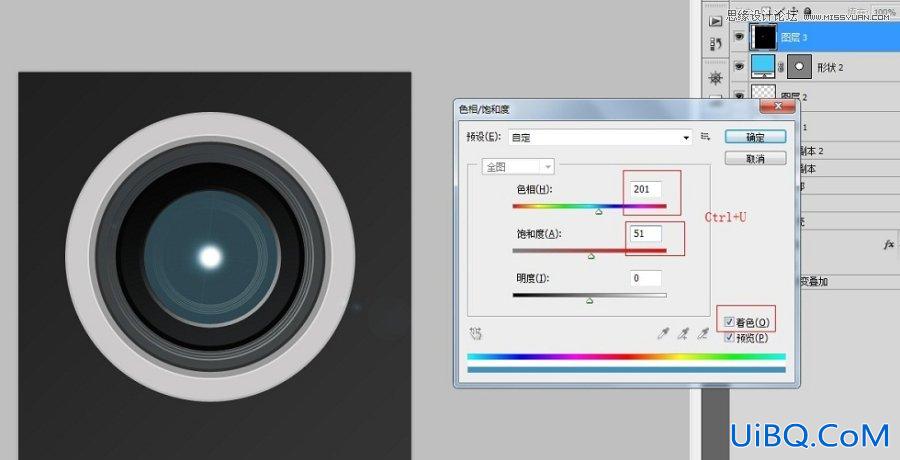Open the History panel icon
The image size is (900, 460).
pos(715,44)
